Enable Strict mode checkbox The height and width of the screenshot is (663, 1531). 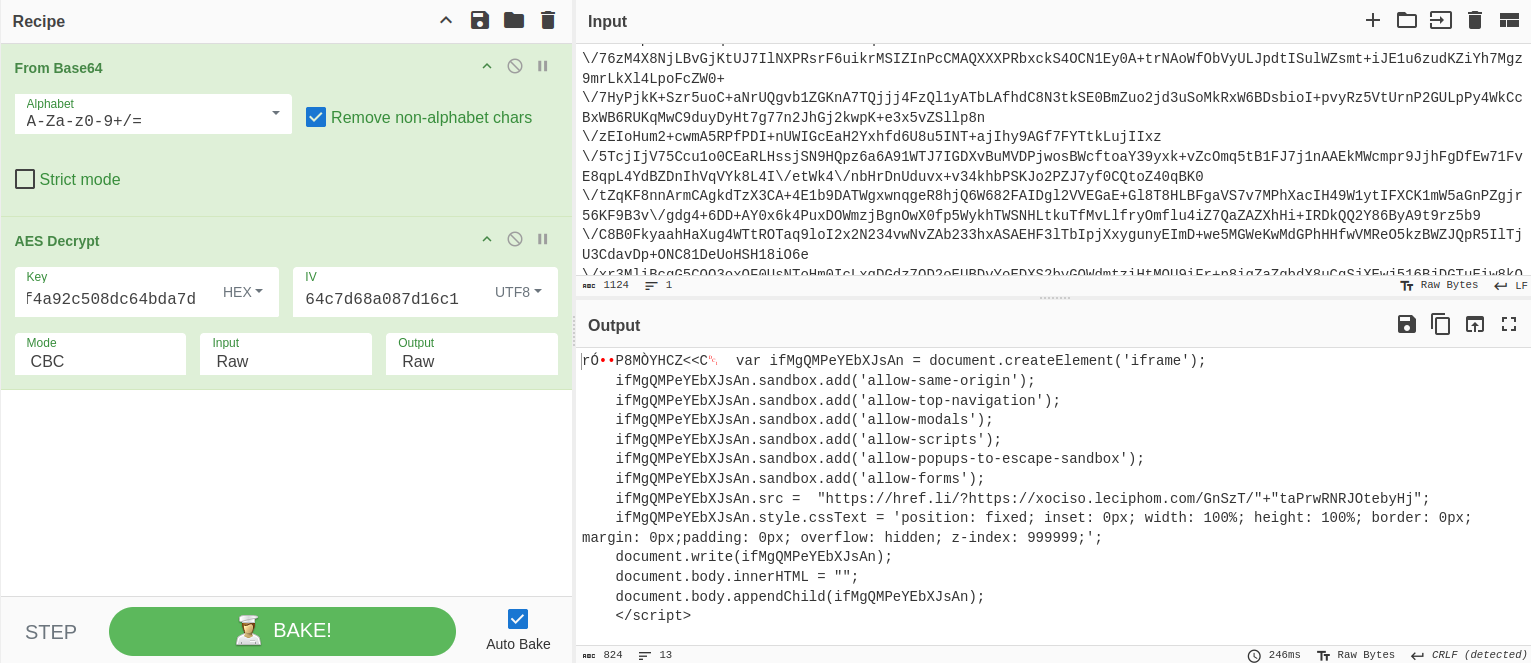[x=25, y=179]
